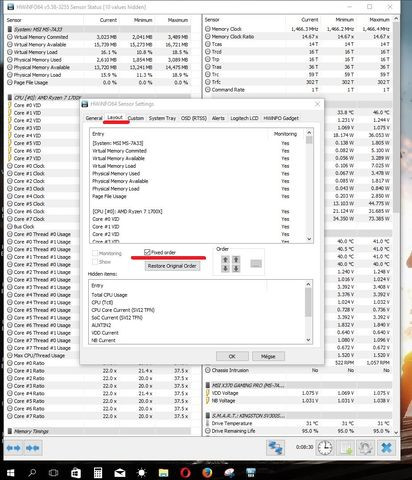Launch Opera browser from the taskbar
The width and height of the screenshot is (412, 480).
(x=185, y=472)
